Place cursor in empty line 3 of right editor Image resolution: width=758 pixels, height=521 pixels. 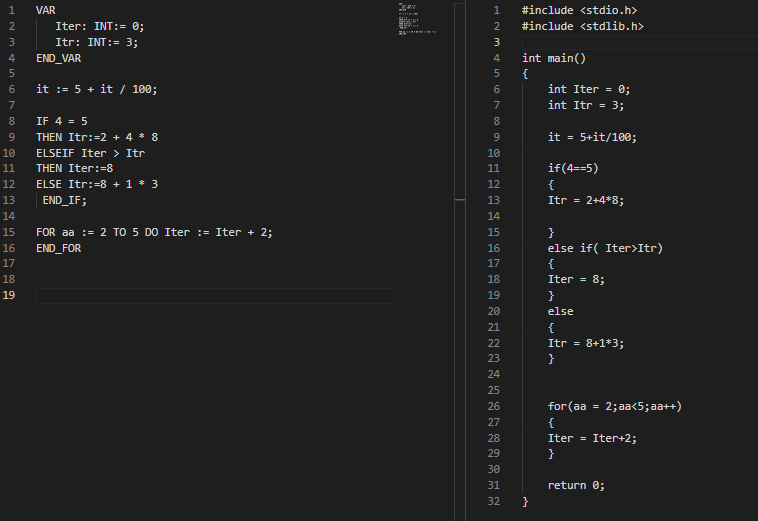[x=640, y=42]
